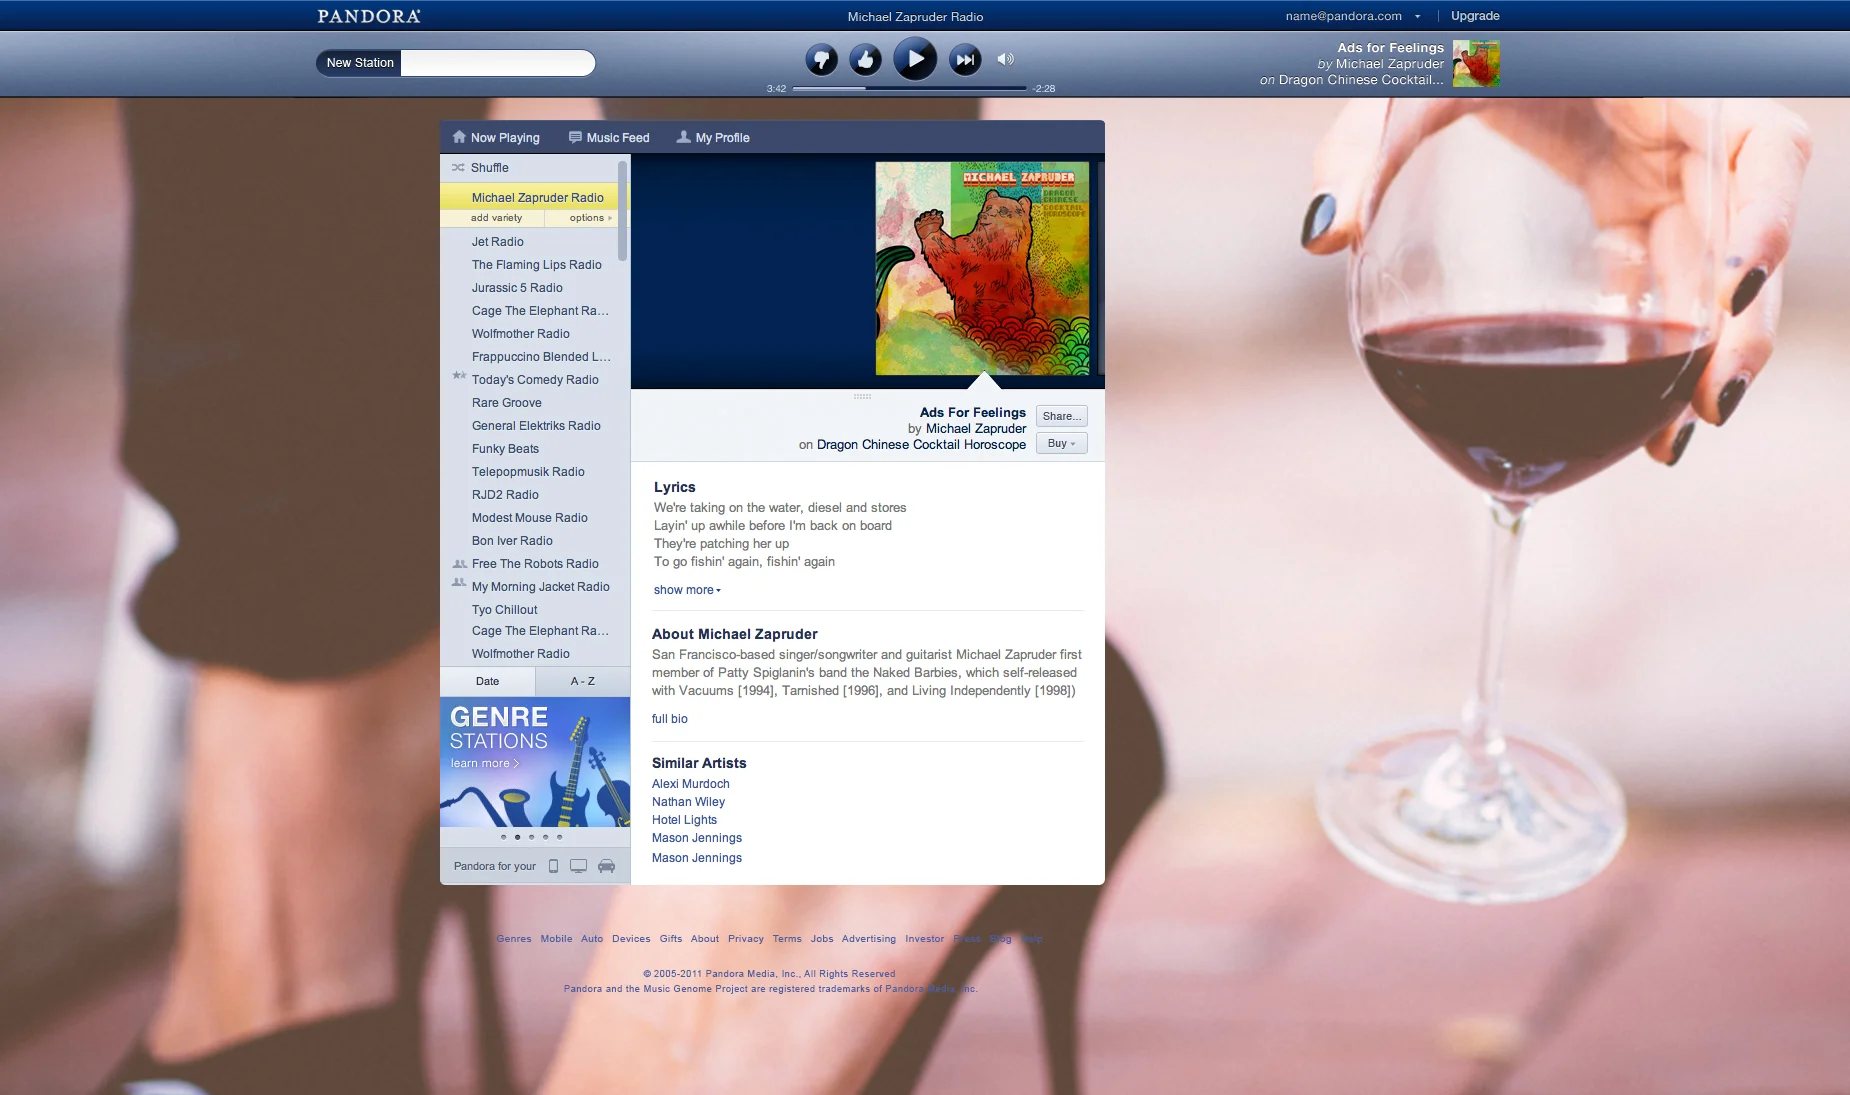The width and height of the screenshot is (1850, 1095).
Task: Select Tyo Chillout station
Action: click(505, 610)
